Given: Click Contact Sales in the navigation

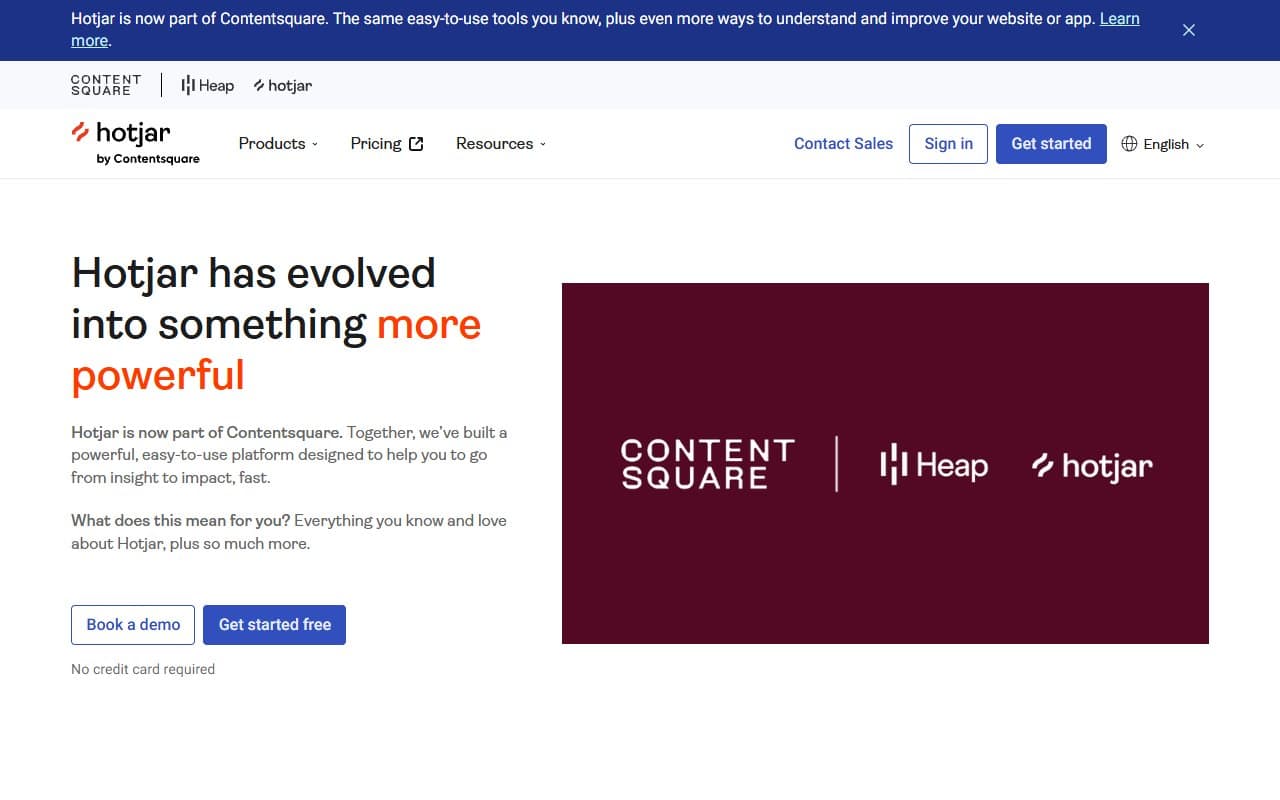Looking at the screenshot, I should click(843, 143).
